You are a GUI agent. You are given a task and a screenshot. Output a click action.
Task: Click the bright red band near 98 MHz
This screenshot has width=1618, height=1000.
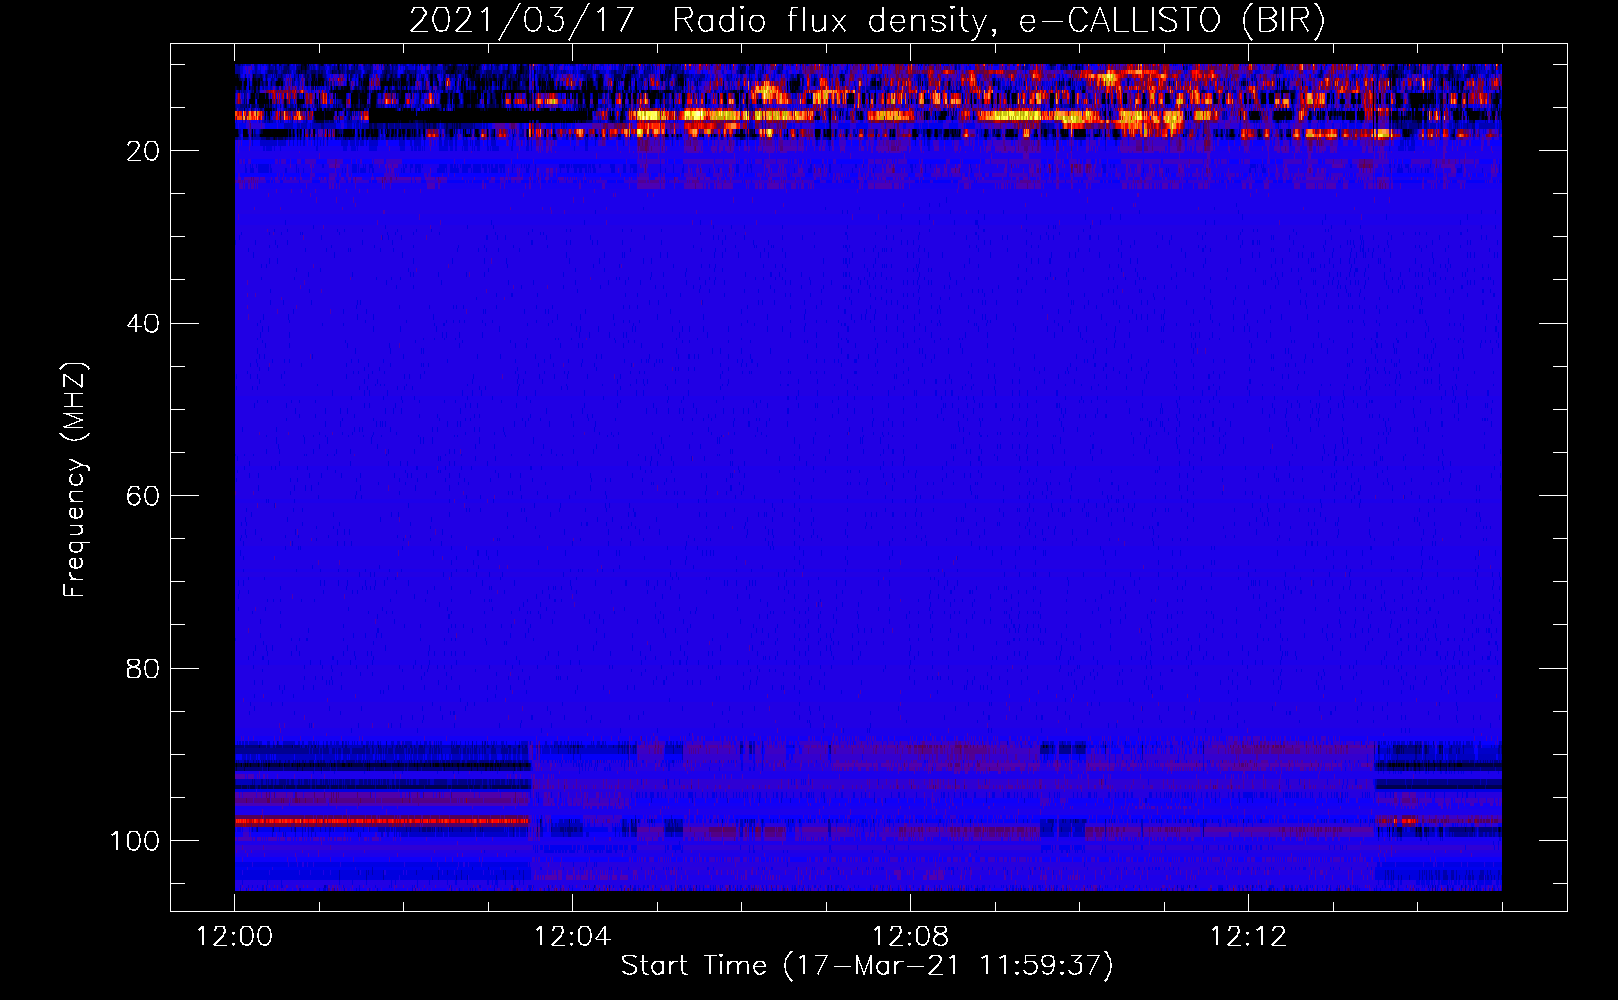[382, 821]
